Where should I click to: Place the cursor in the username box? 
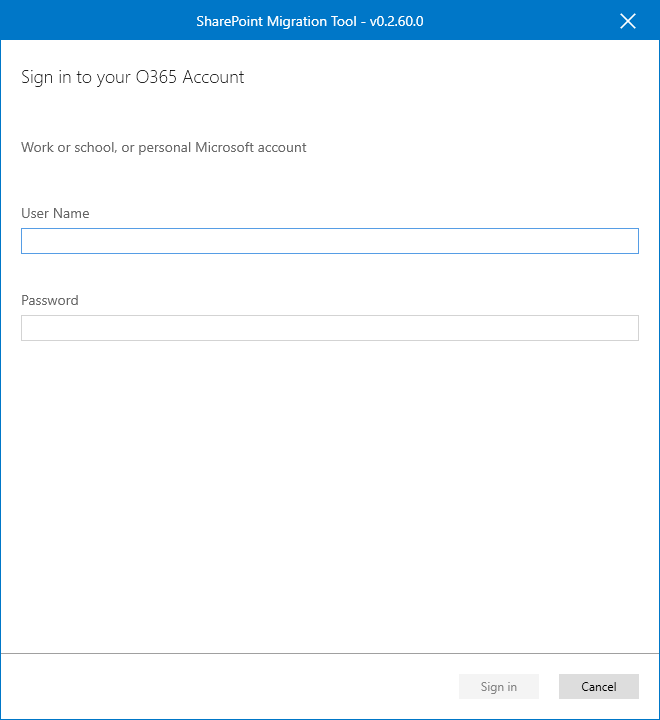pos(329,241)
